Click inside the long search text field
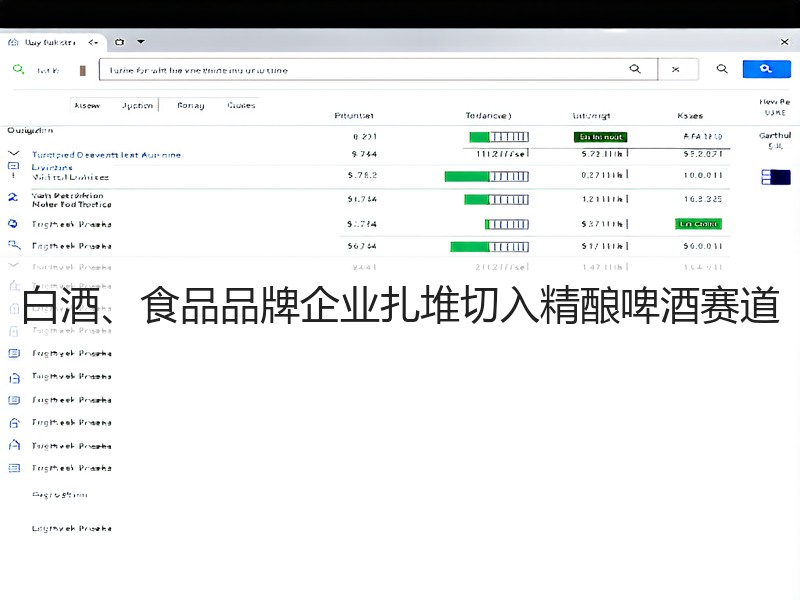This screenshot has width=800, height=600. pos(378,69)
